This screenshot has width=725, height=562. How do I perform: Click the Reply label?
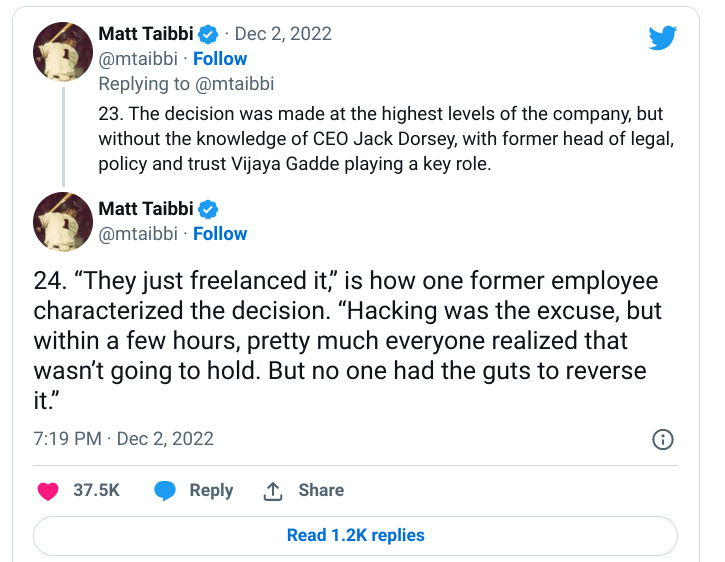(211, 490)
